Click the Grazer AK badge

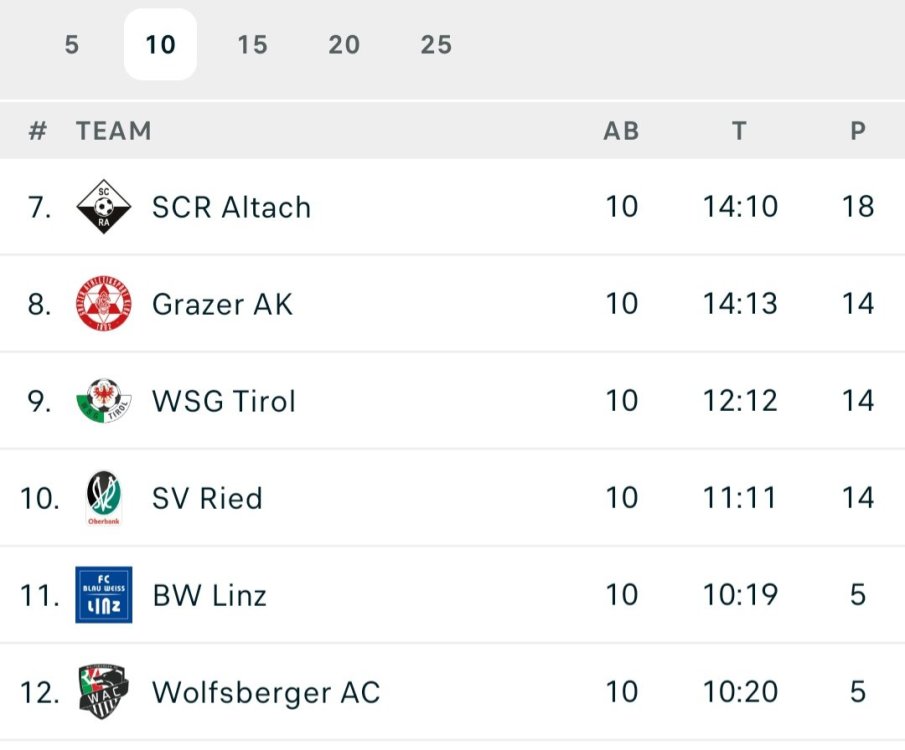pos(103,304)
